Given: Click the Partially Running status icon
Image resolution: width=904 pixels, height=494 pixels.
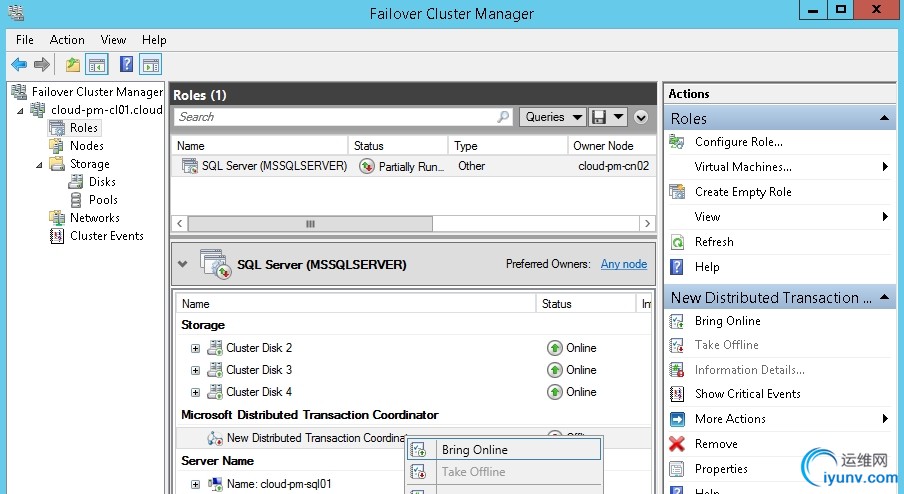Looking at the screenshot, I should pyautogui.click(x=367, y=167).
